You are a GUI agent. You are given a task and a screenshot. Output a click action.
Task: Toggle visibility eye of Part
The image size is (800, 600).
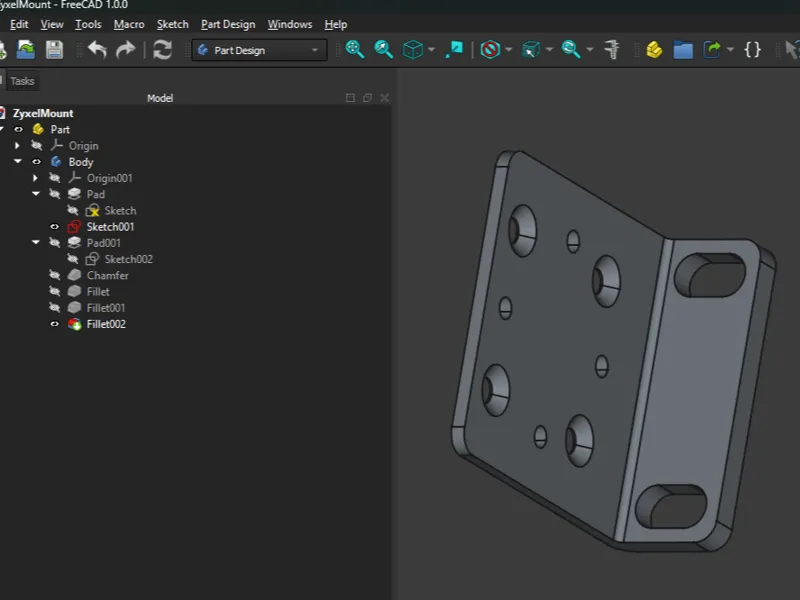pyautogui.click(x=18, y=129)
